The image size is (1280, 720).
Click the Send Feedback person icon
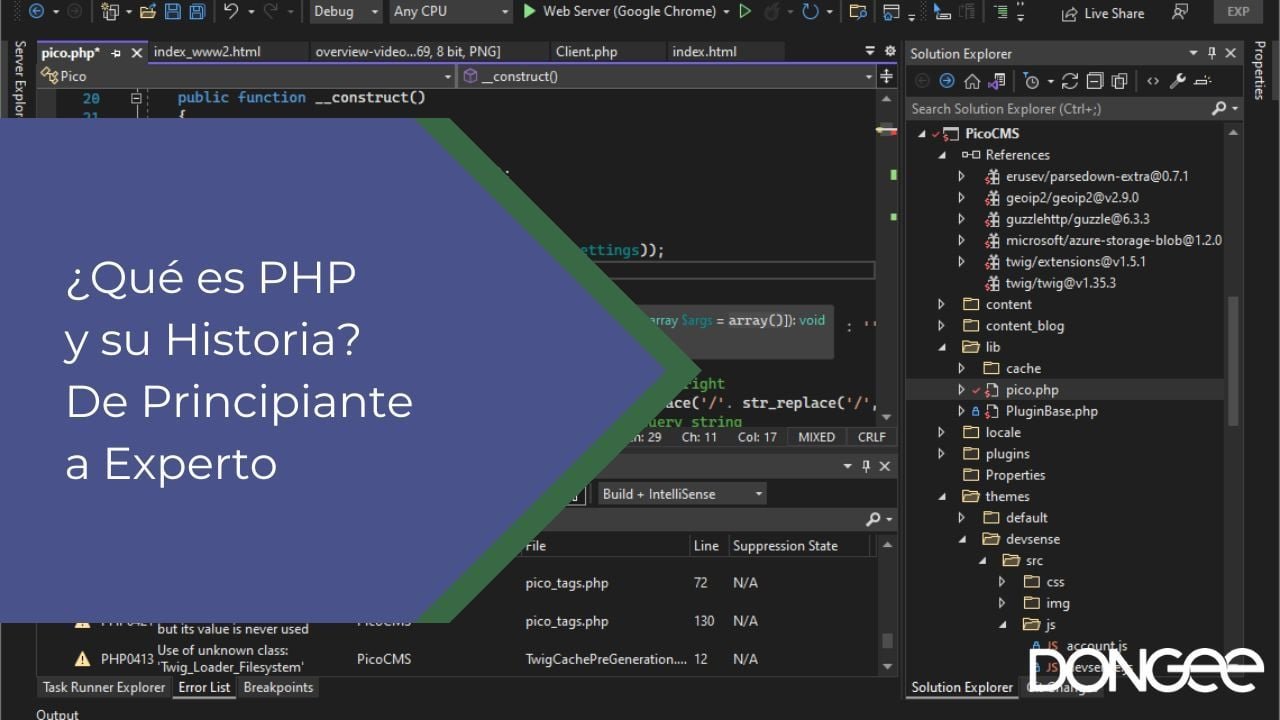[1180, 12]
